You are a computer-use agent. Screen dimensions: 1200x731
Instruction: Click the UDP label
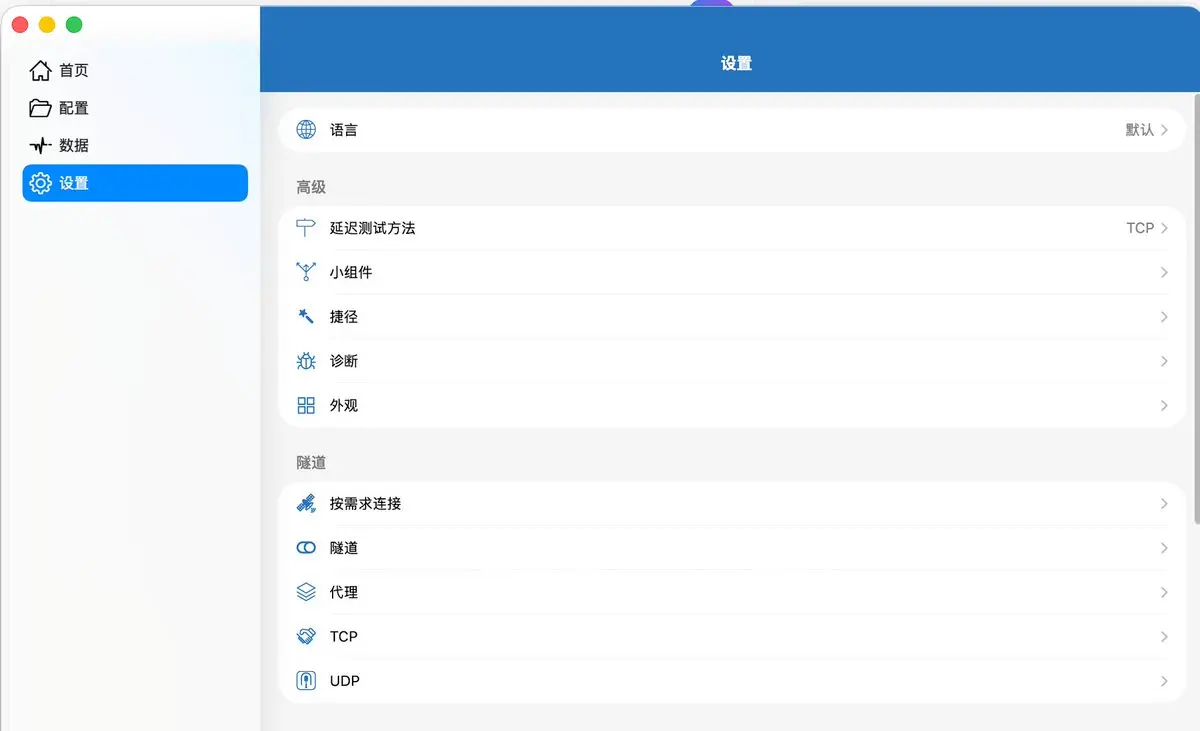(x=344, y=681)
